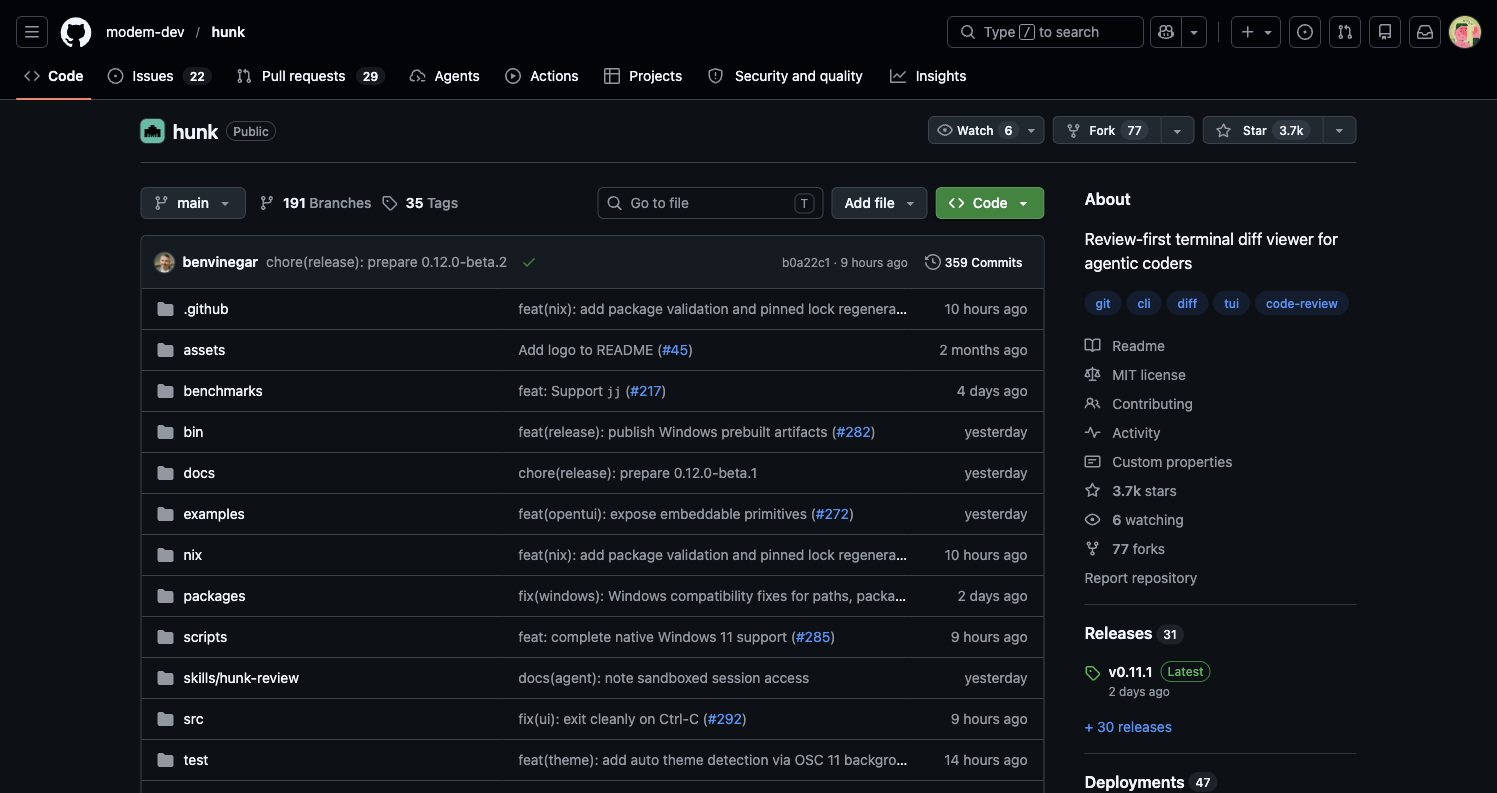
Task: Open the green Code clone dropdown
Action: point(990,203)
